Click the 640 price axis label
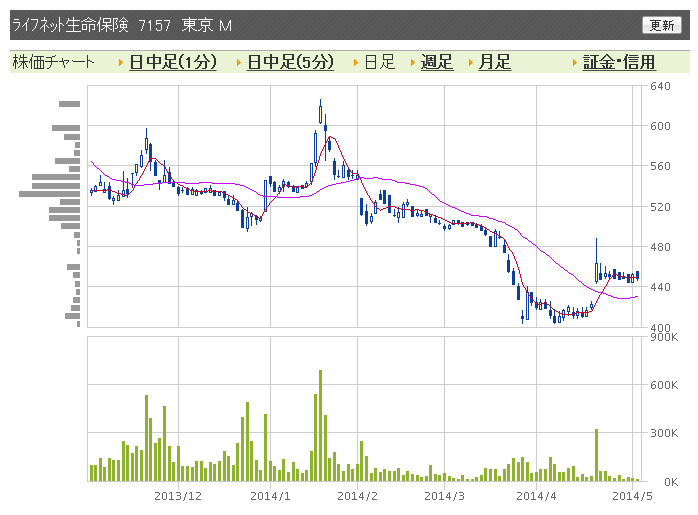This screenshot has height=515, width=698. pyautogui.click(x=660, y=86)
